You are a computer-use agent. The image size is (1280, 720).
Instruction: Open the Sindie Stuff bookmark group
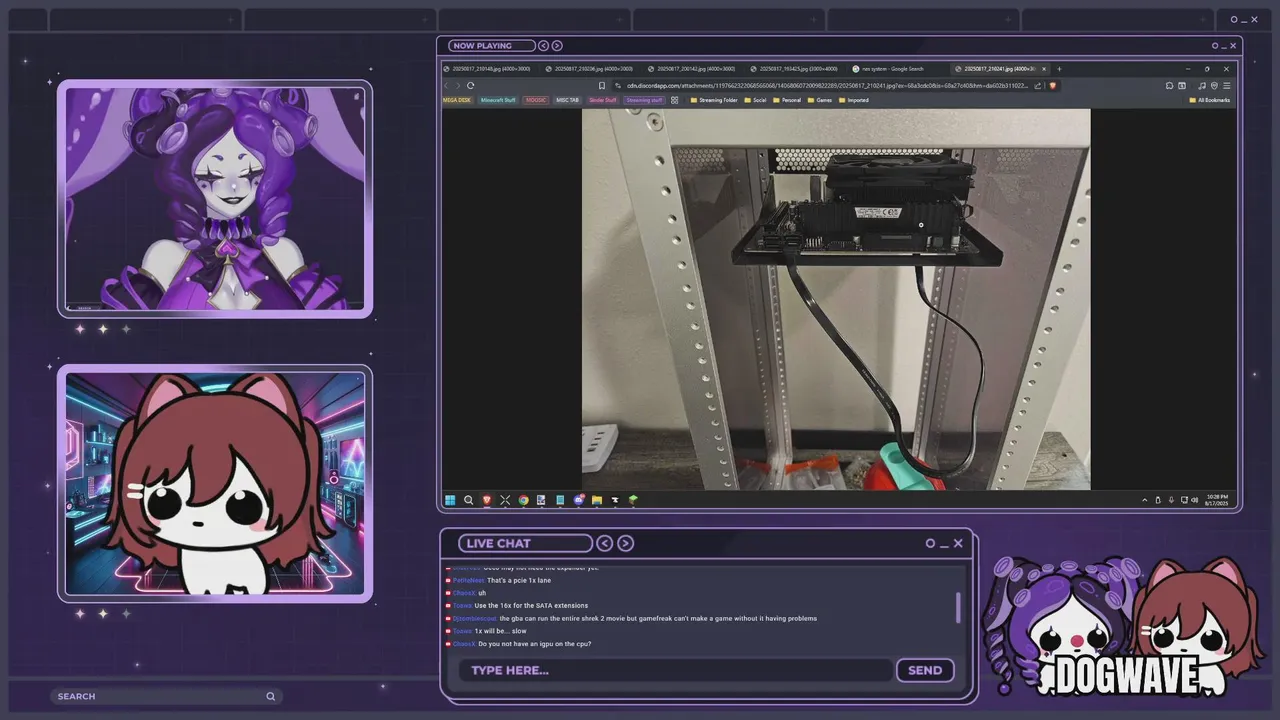pos(603,100)
